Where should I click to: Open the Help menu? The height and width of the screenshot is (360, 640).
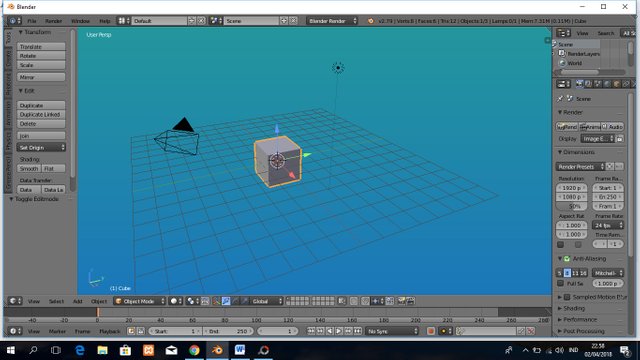click(105, 21)
